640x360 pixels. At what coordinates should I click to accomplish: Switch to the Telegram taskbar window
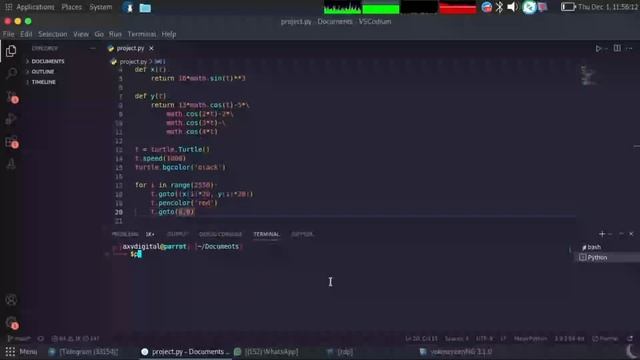click(84, 351)
